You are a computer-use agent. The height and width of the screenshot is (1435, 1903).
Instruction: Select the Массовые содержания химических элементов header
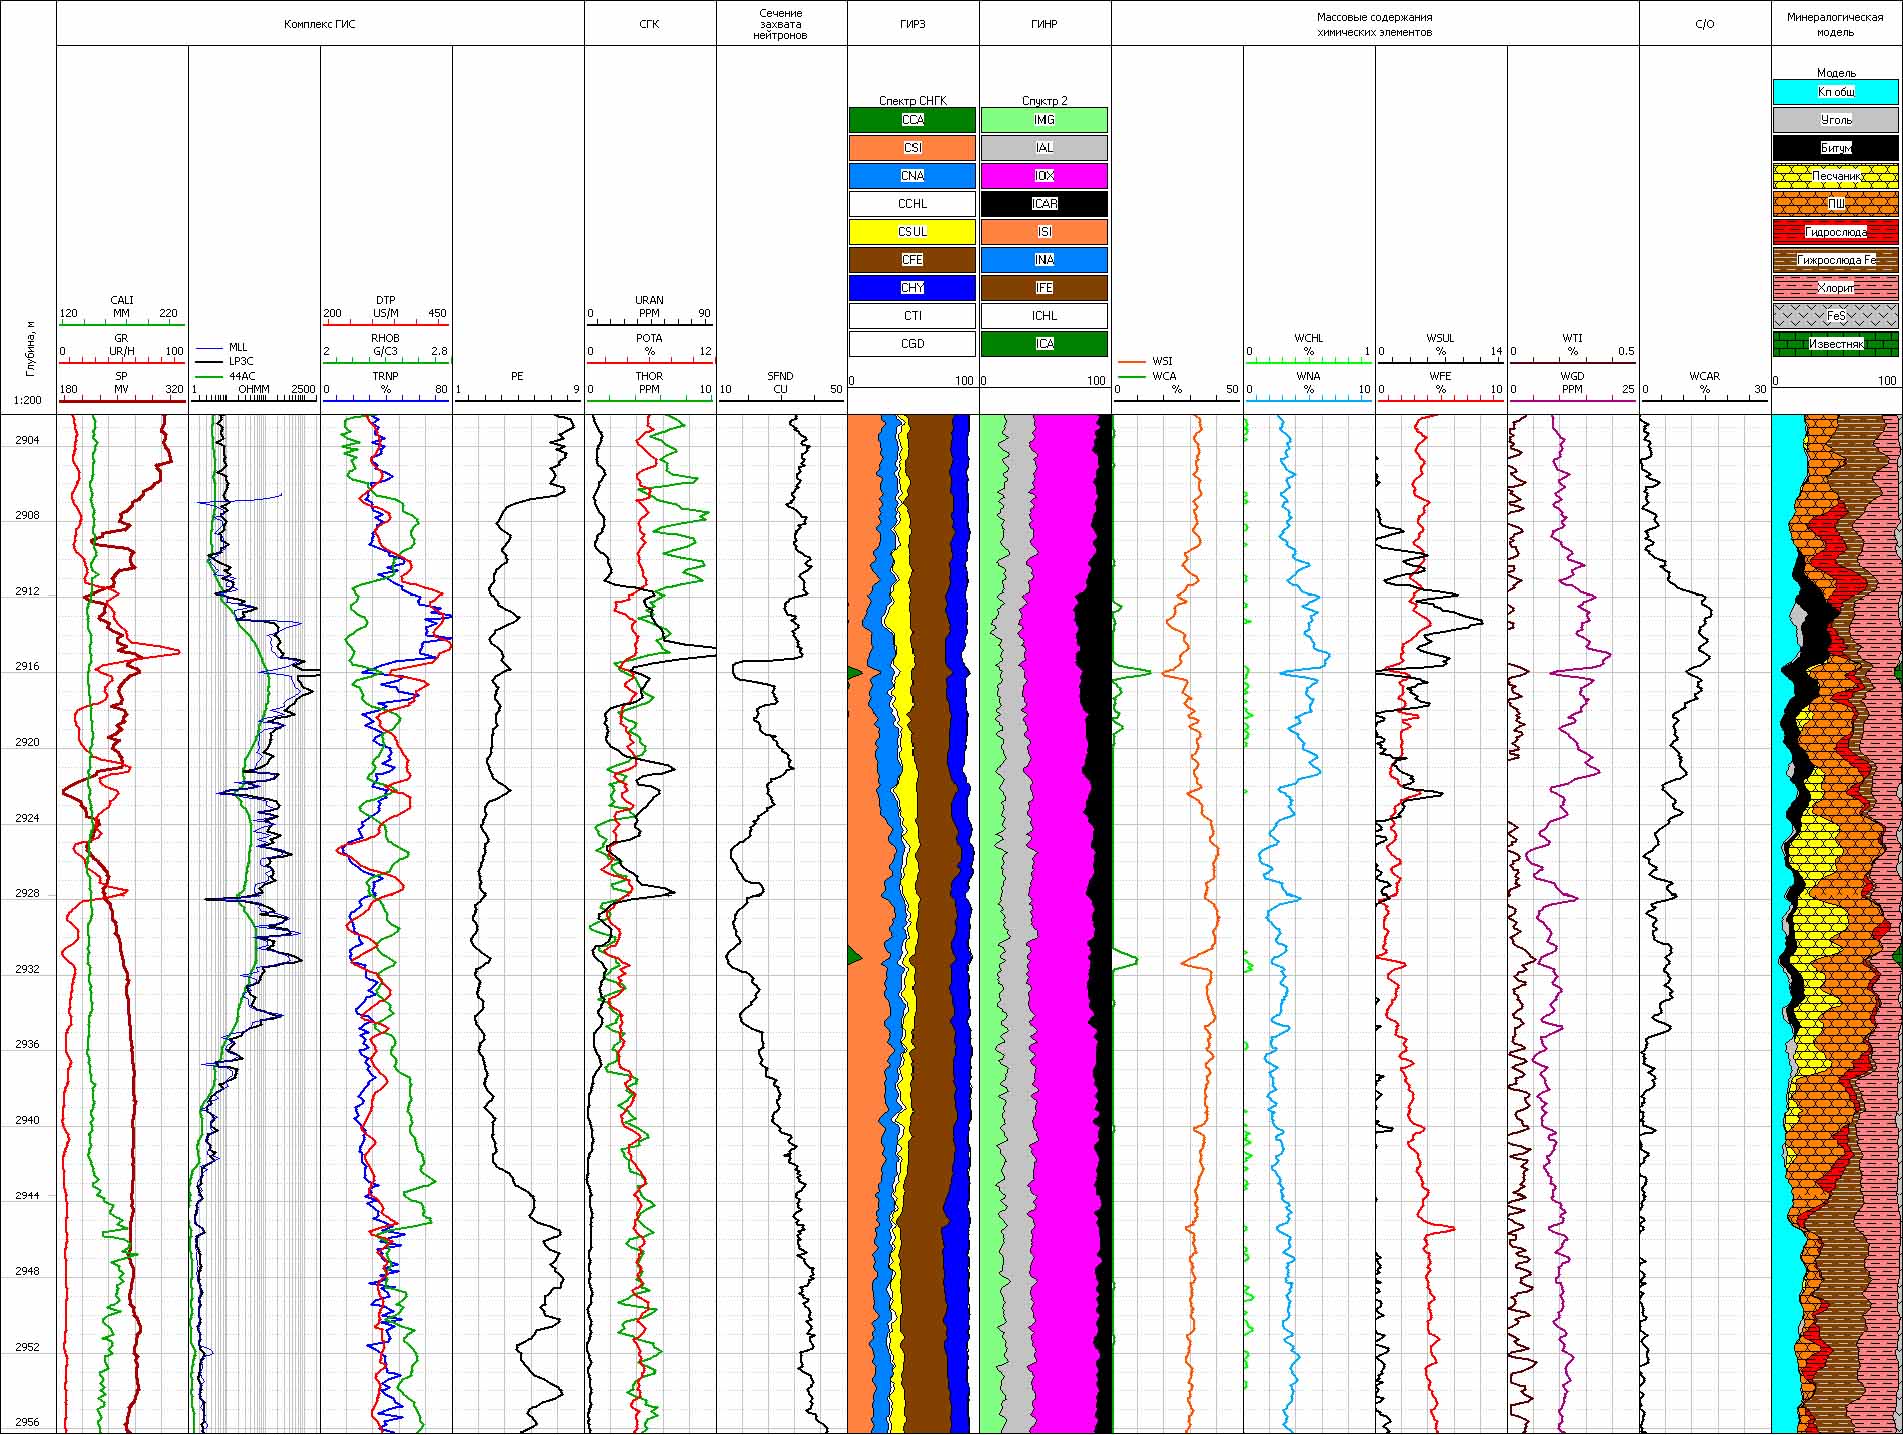1374,24
